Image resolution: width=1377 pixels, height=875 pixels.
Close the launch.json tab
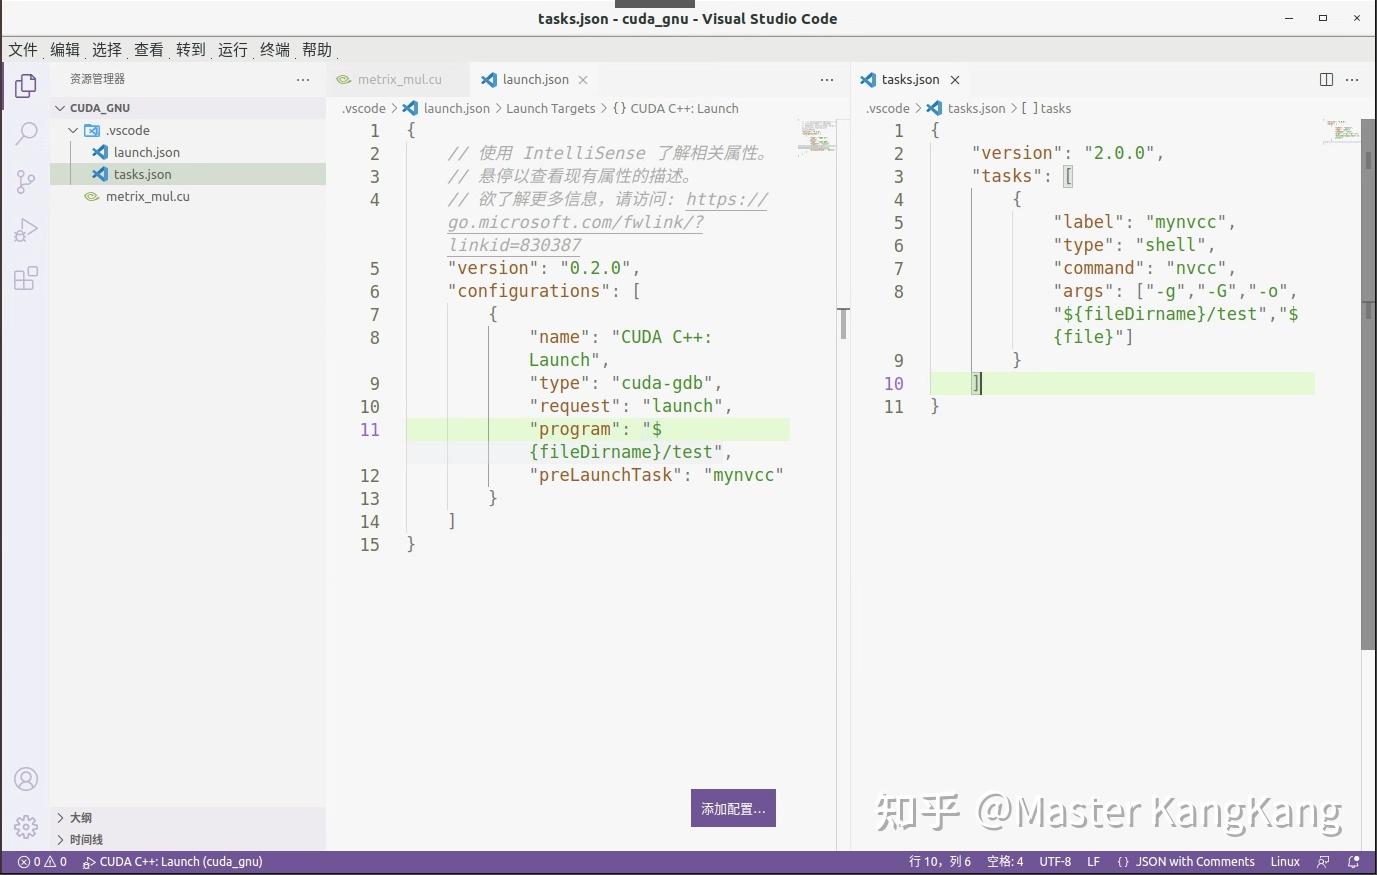(x=583, y=80)
